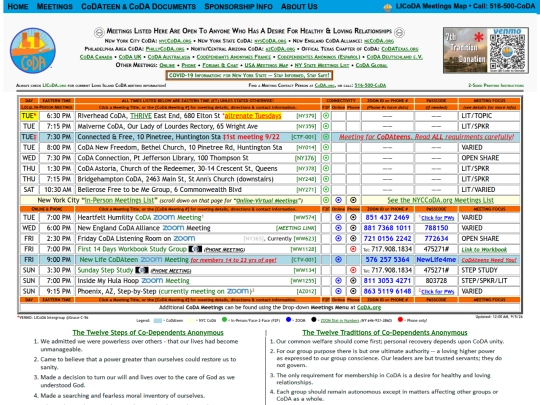Click the circular emblem right of the heading
This screenshot has width=540, height=405.
[399, 32]
